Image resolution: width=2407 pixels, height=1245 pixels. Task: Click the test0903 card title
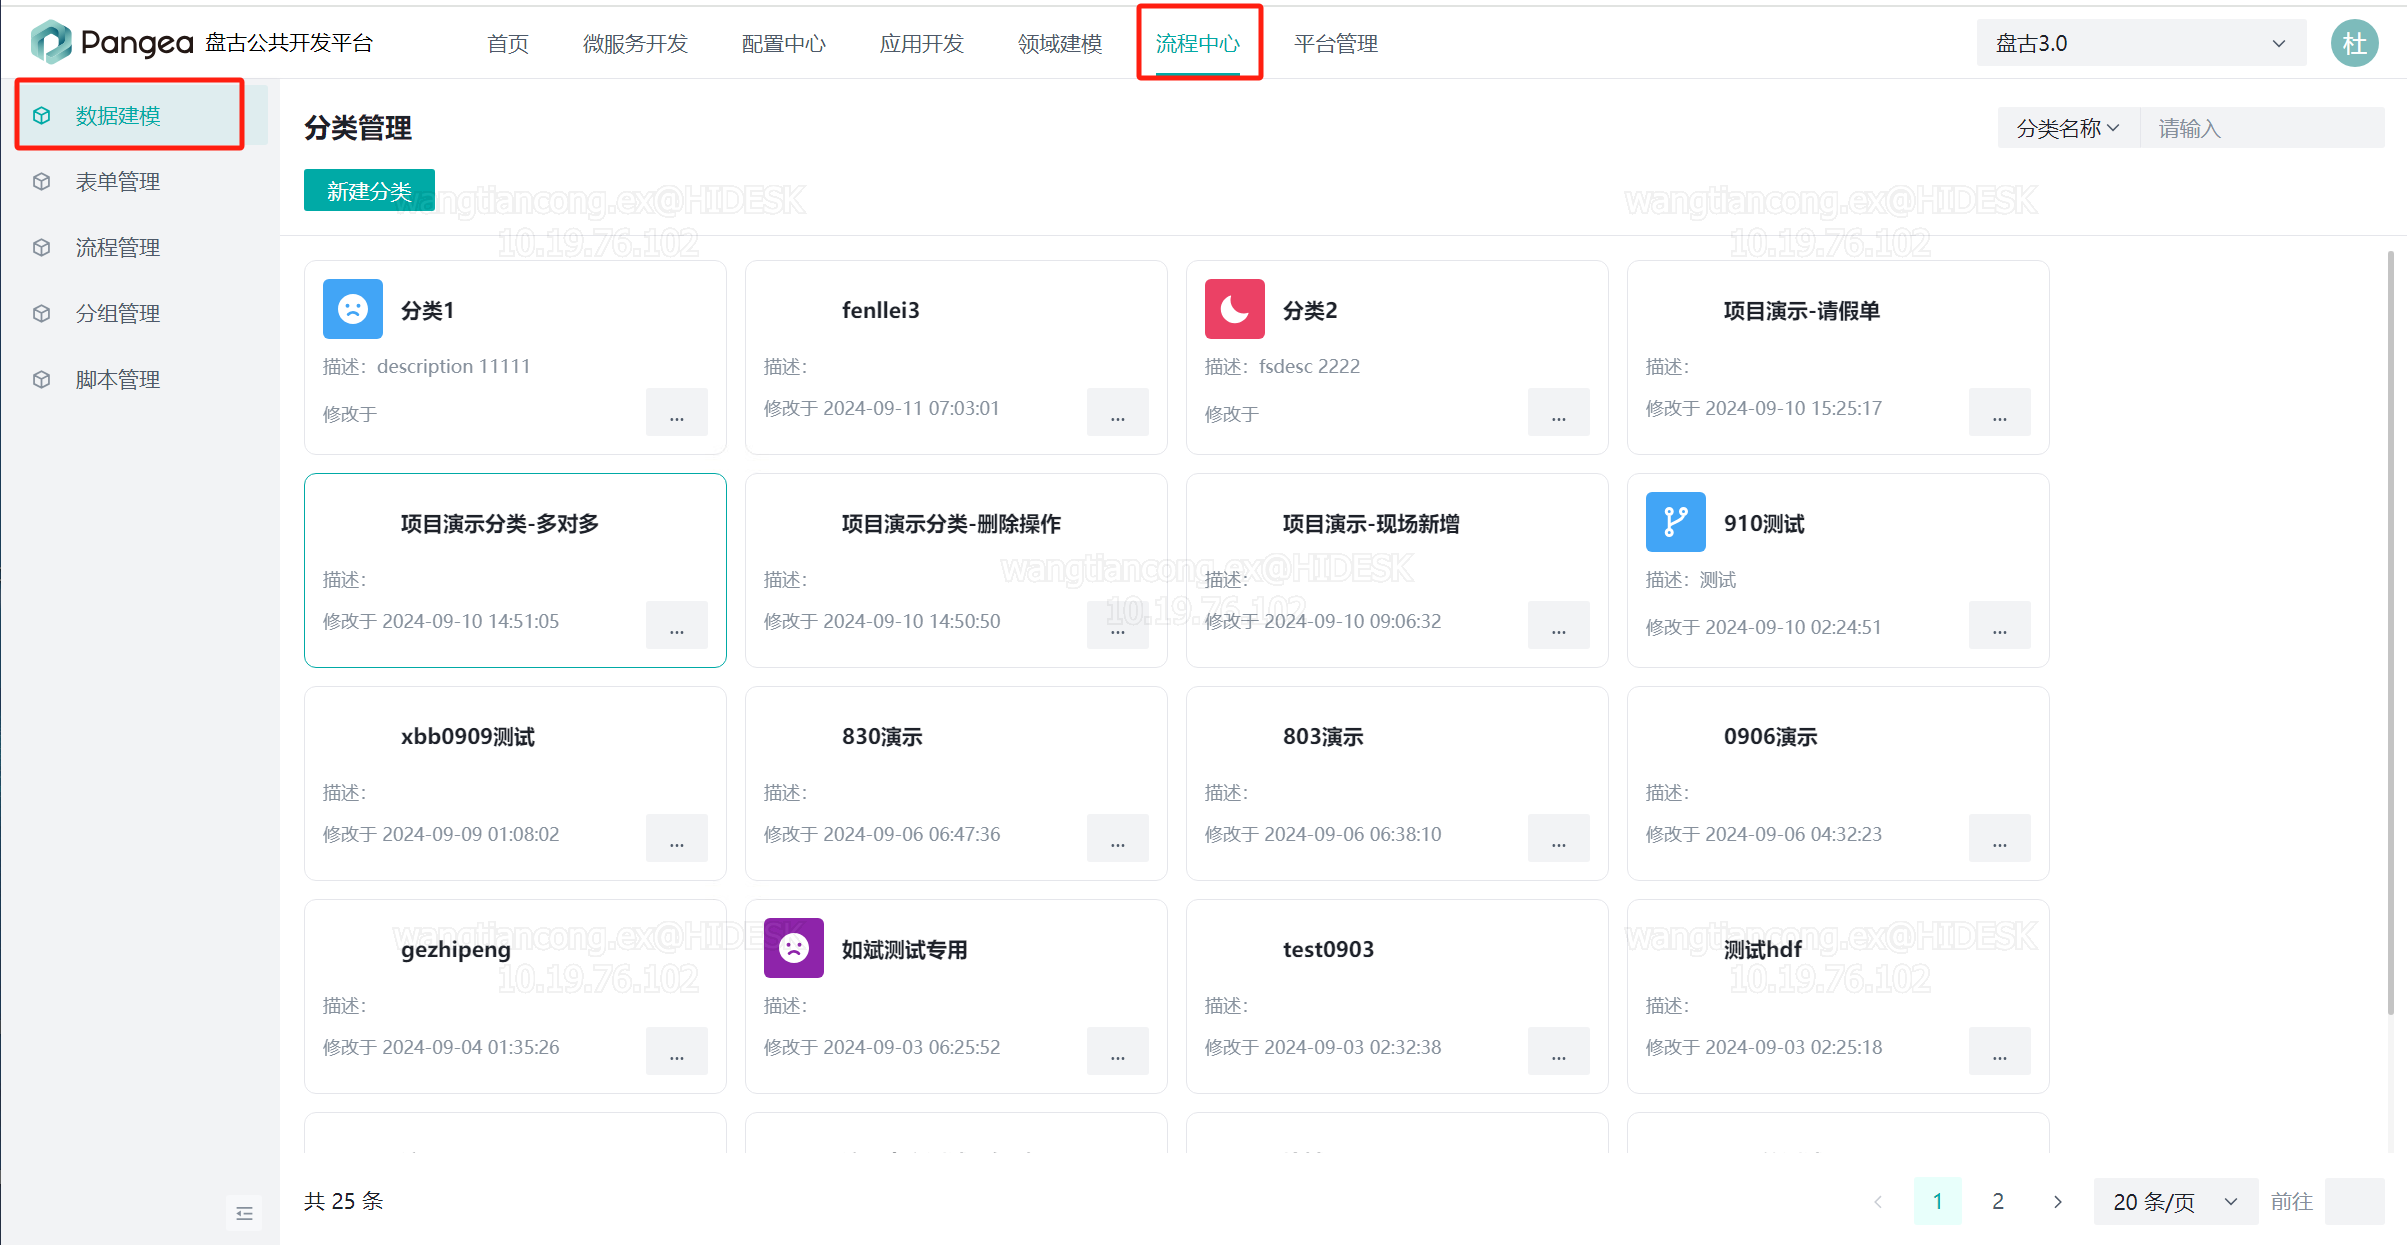[x=1328, y=949]
